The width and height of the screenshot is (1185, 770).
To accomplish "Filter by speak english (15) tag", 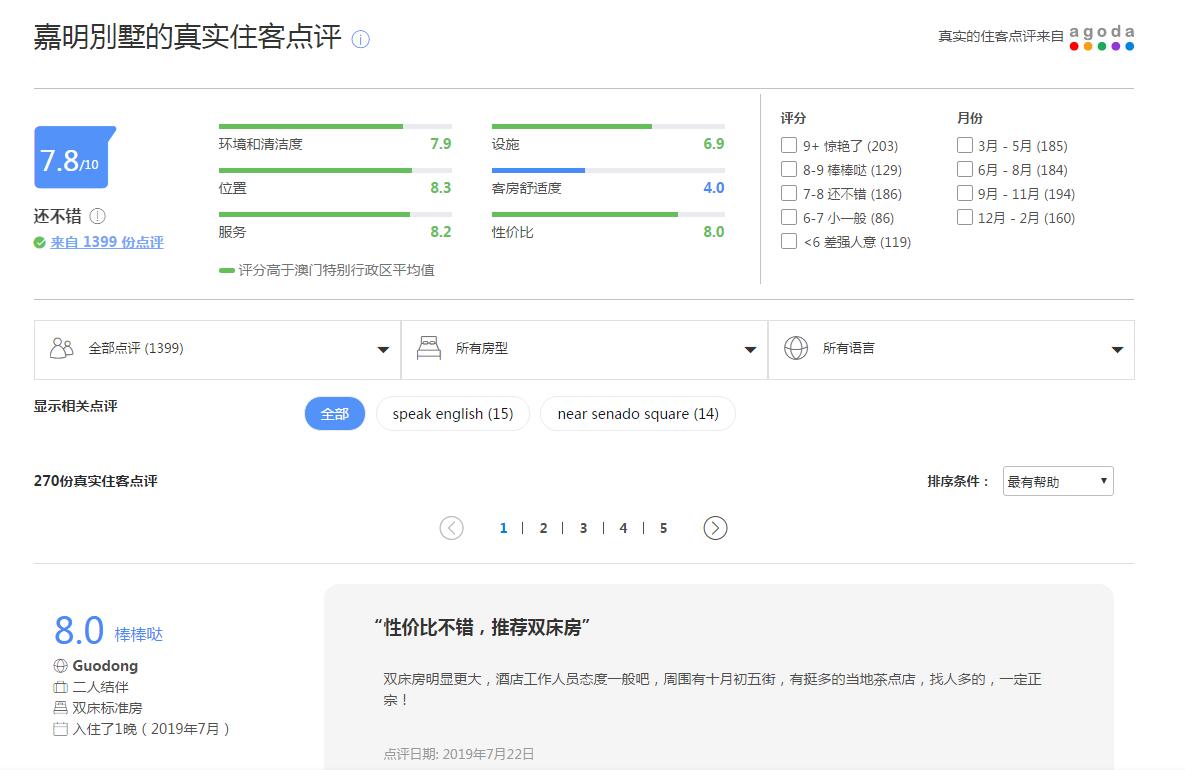I will [x=452, y=414].
